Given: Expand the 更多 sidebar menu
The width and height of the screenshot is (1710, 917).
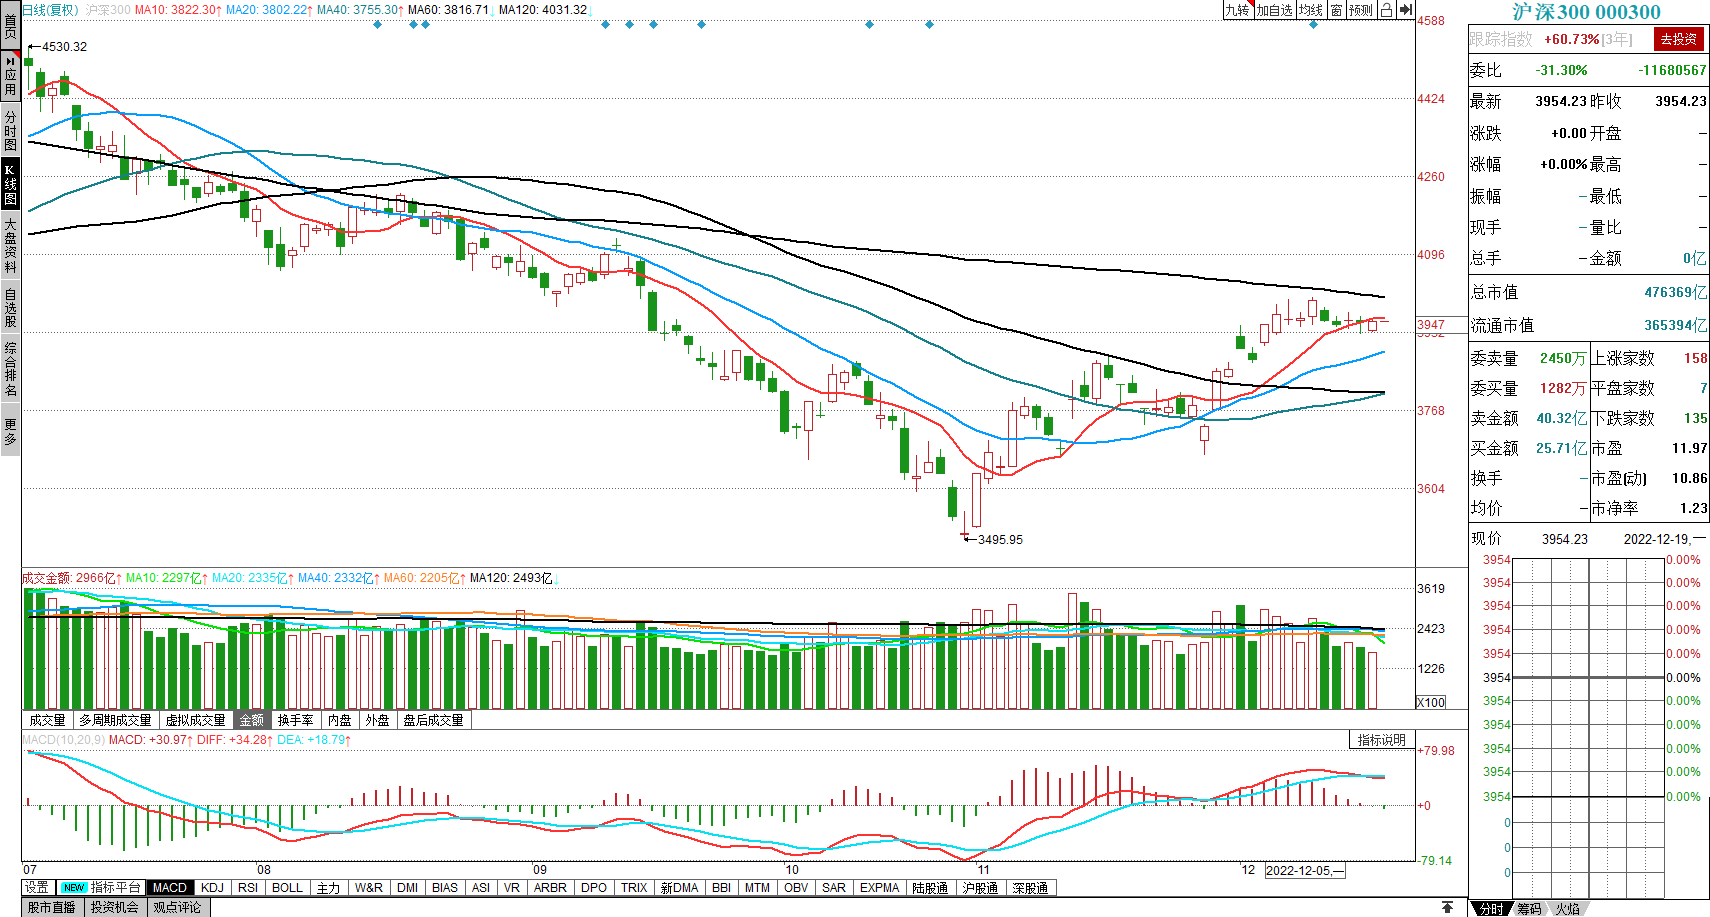Looking at the screenshot, I should point(10,431).
